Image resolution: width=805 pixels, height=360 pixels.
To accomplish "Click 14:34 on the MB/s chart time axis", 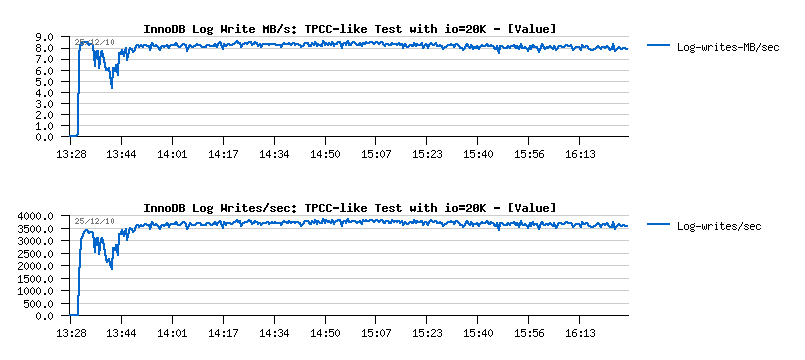I will coord(274,155).
